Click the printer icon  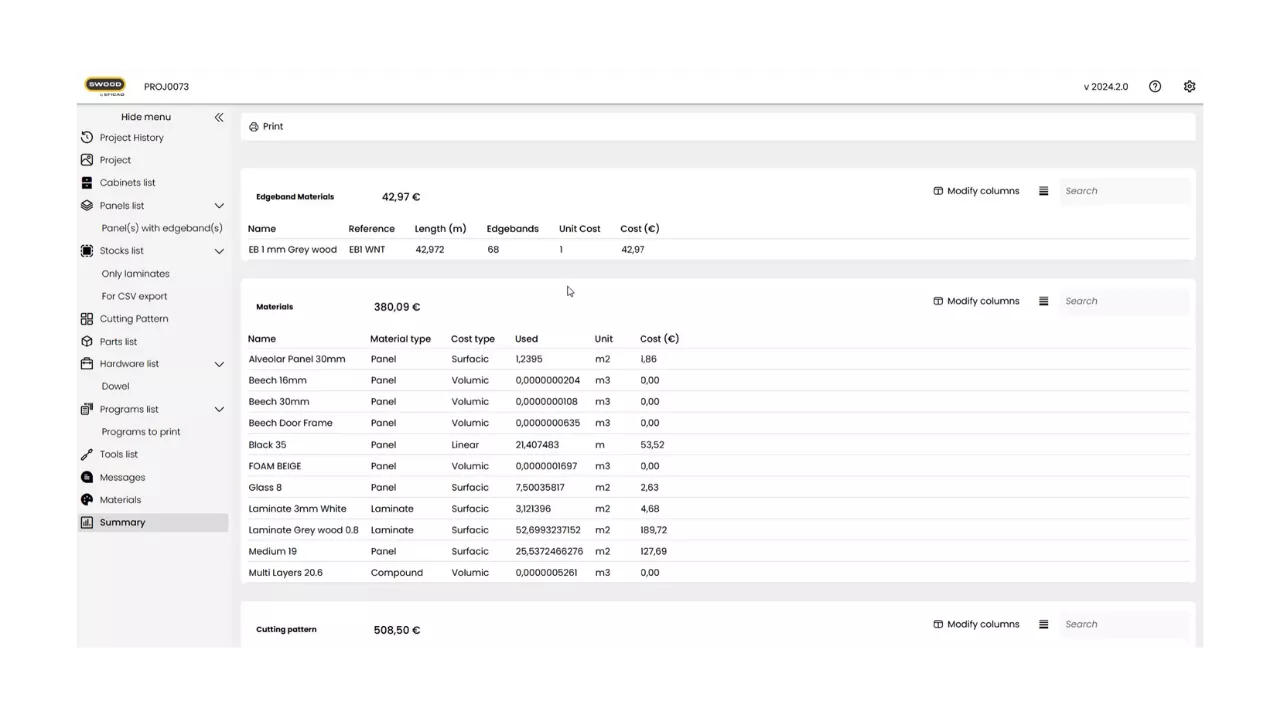(254, 127)
